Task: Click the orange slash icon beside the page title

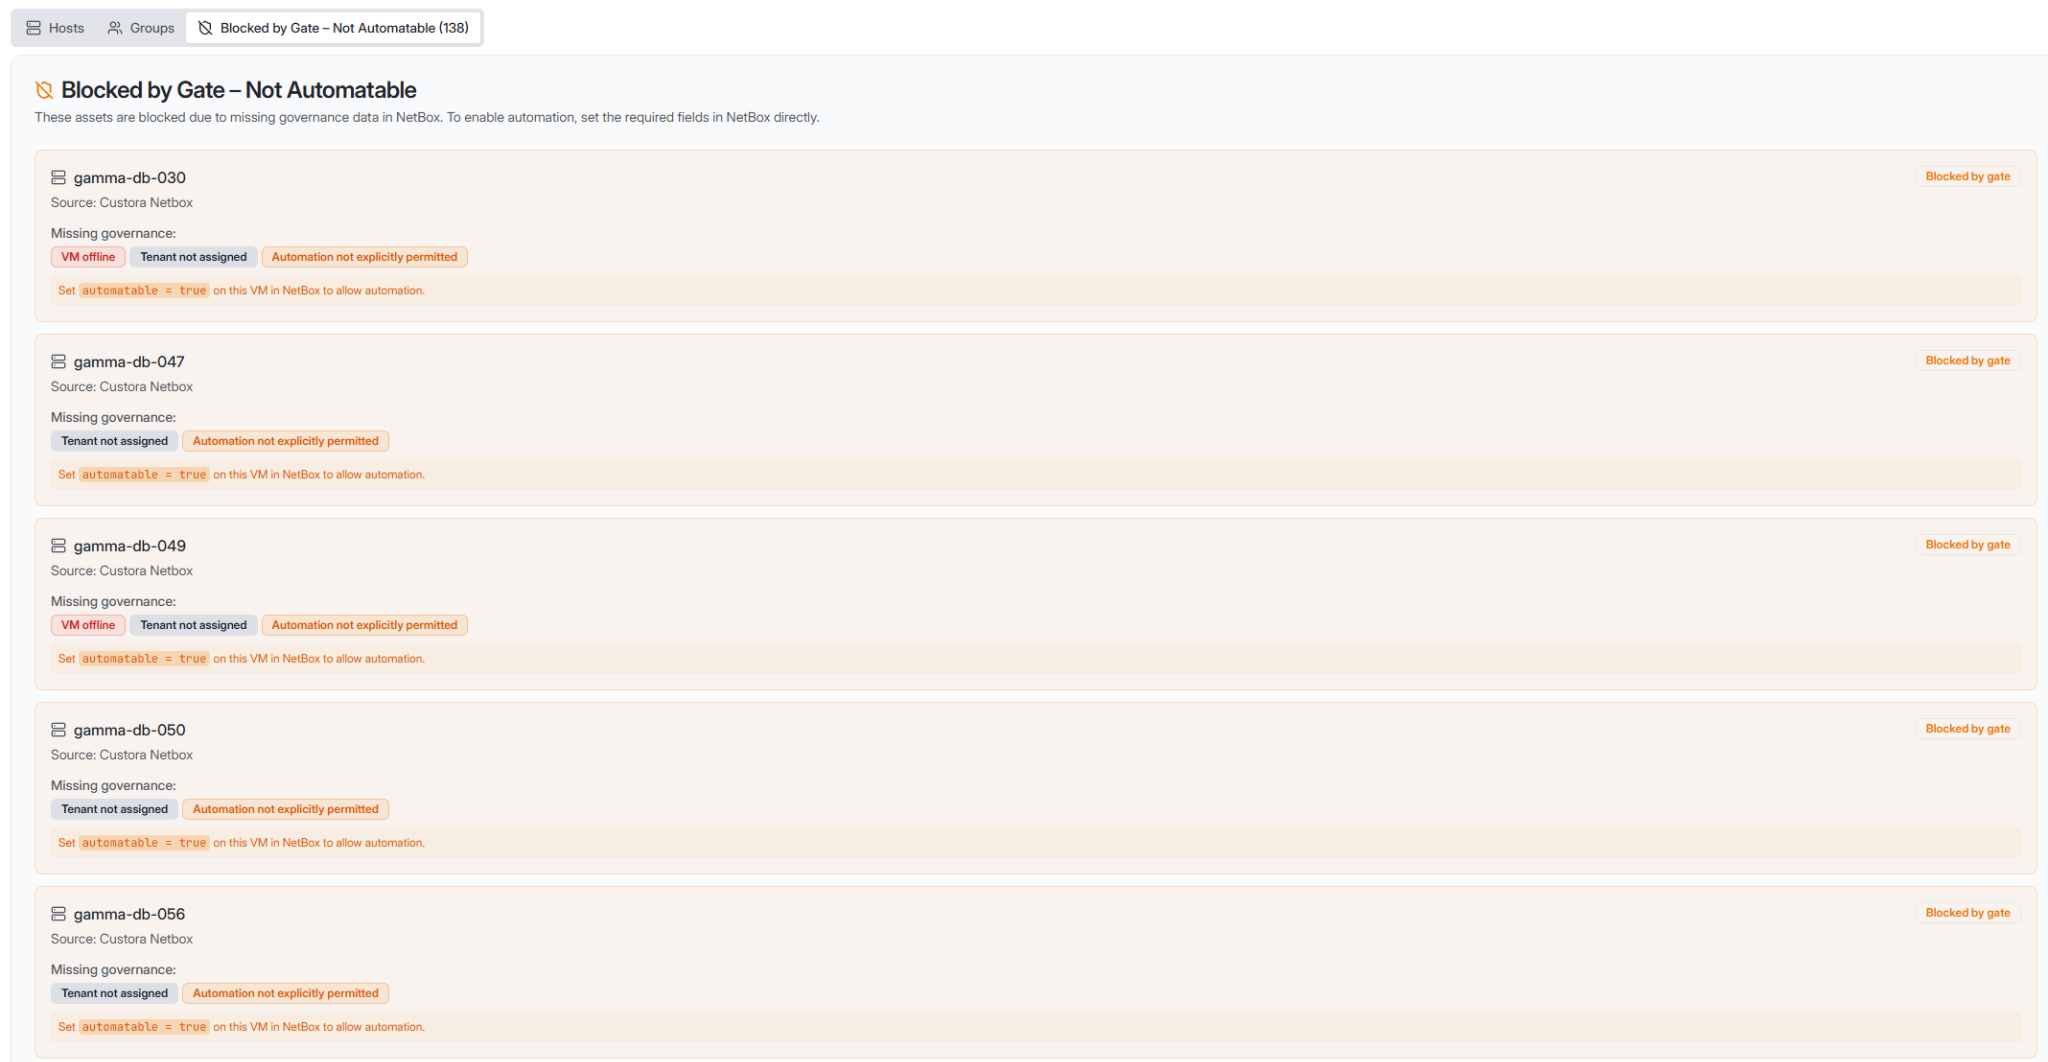Action: point(43,90)
